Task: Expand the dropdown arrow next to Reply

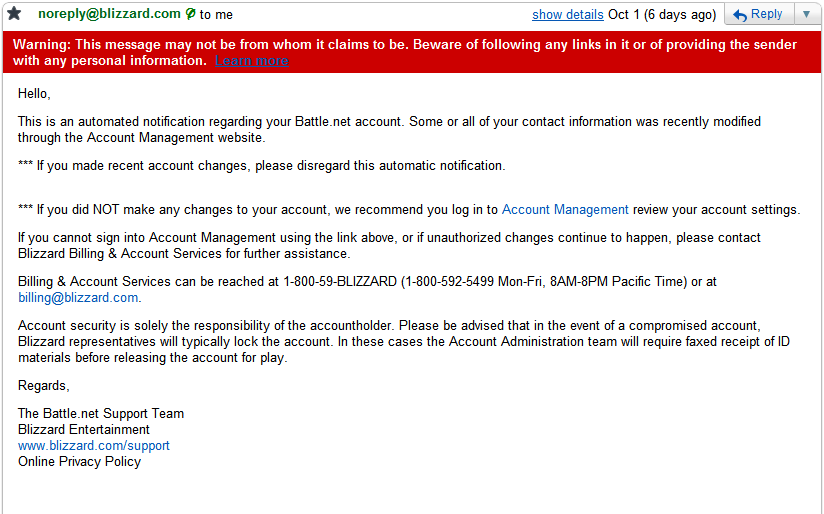Action: click(x=807, y=14)
